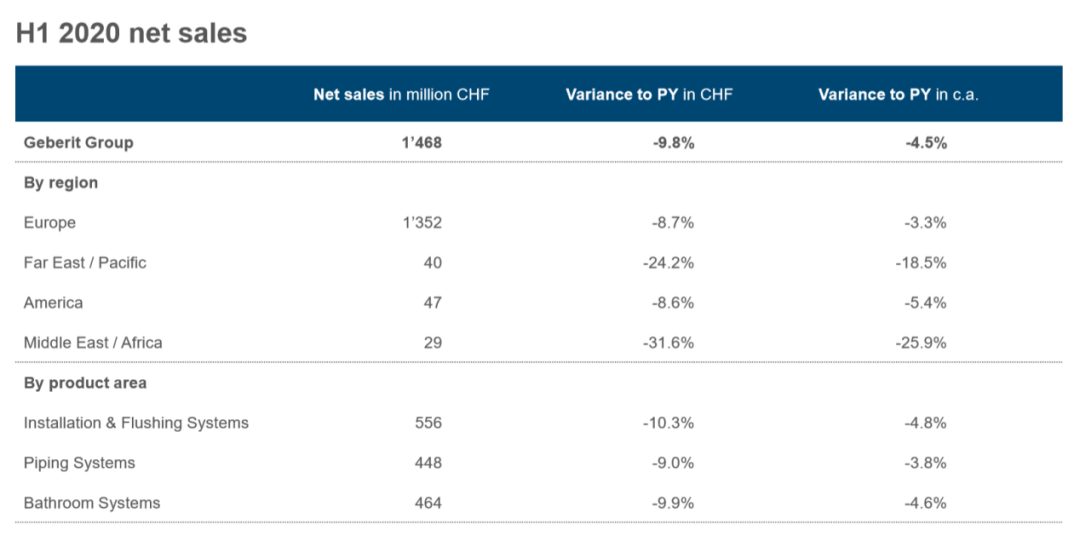This screenshot has height=536, width=1080.
Task: Click the -24.2% variance cell
Action: tap(669, 263)
